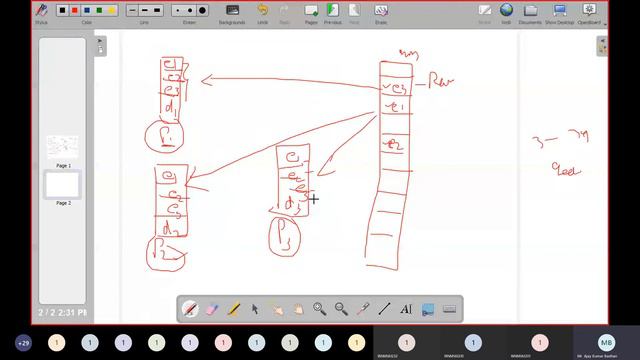
Task: Open the Documents view
Action: (x=530, y=13)
